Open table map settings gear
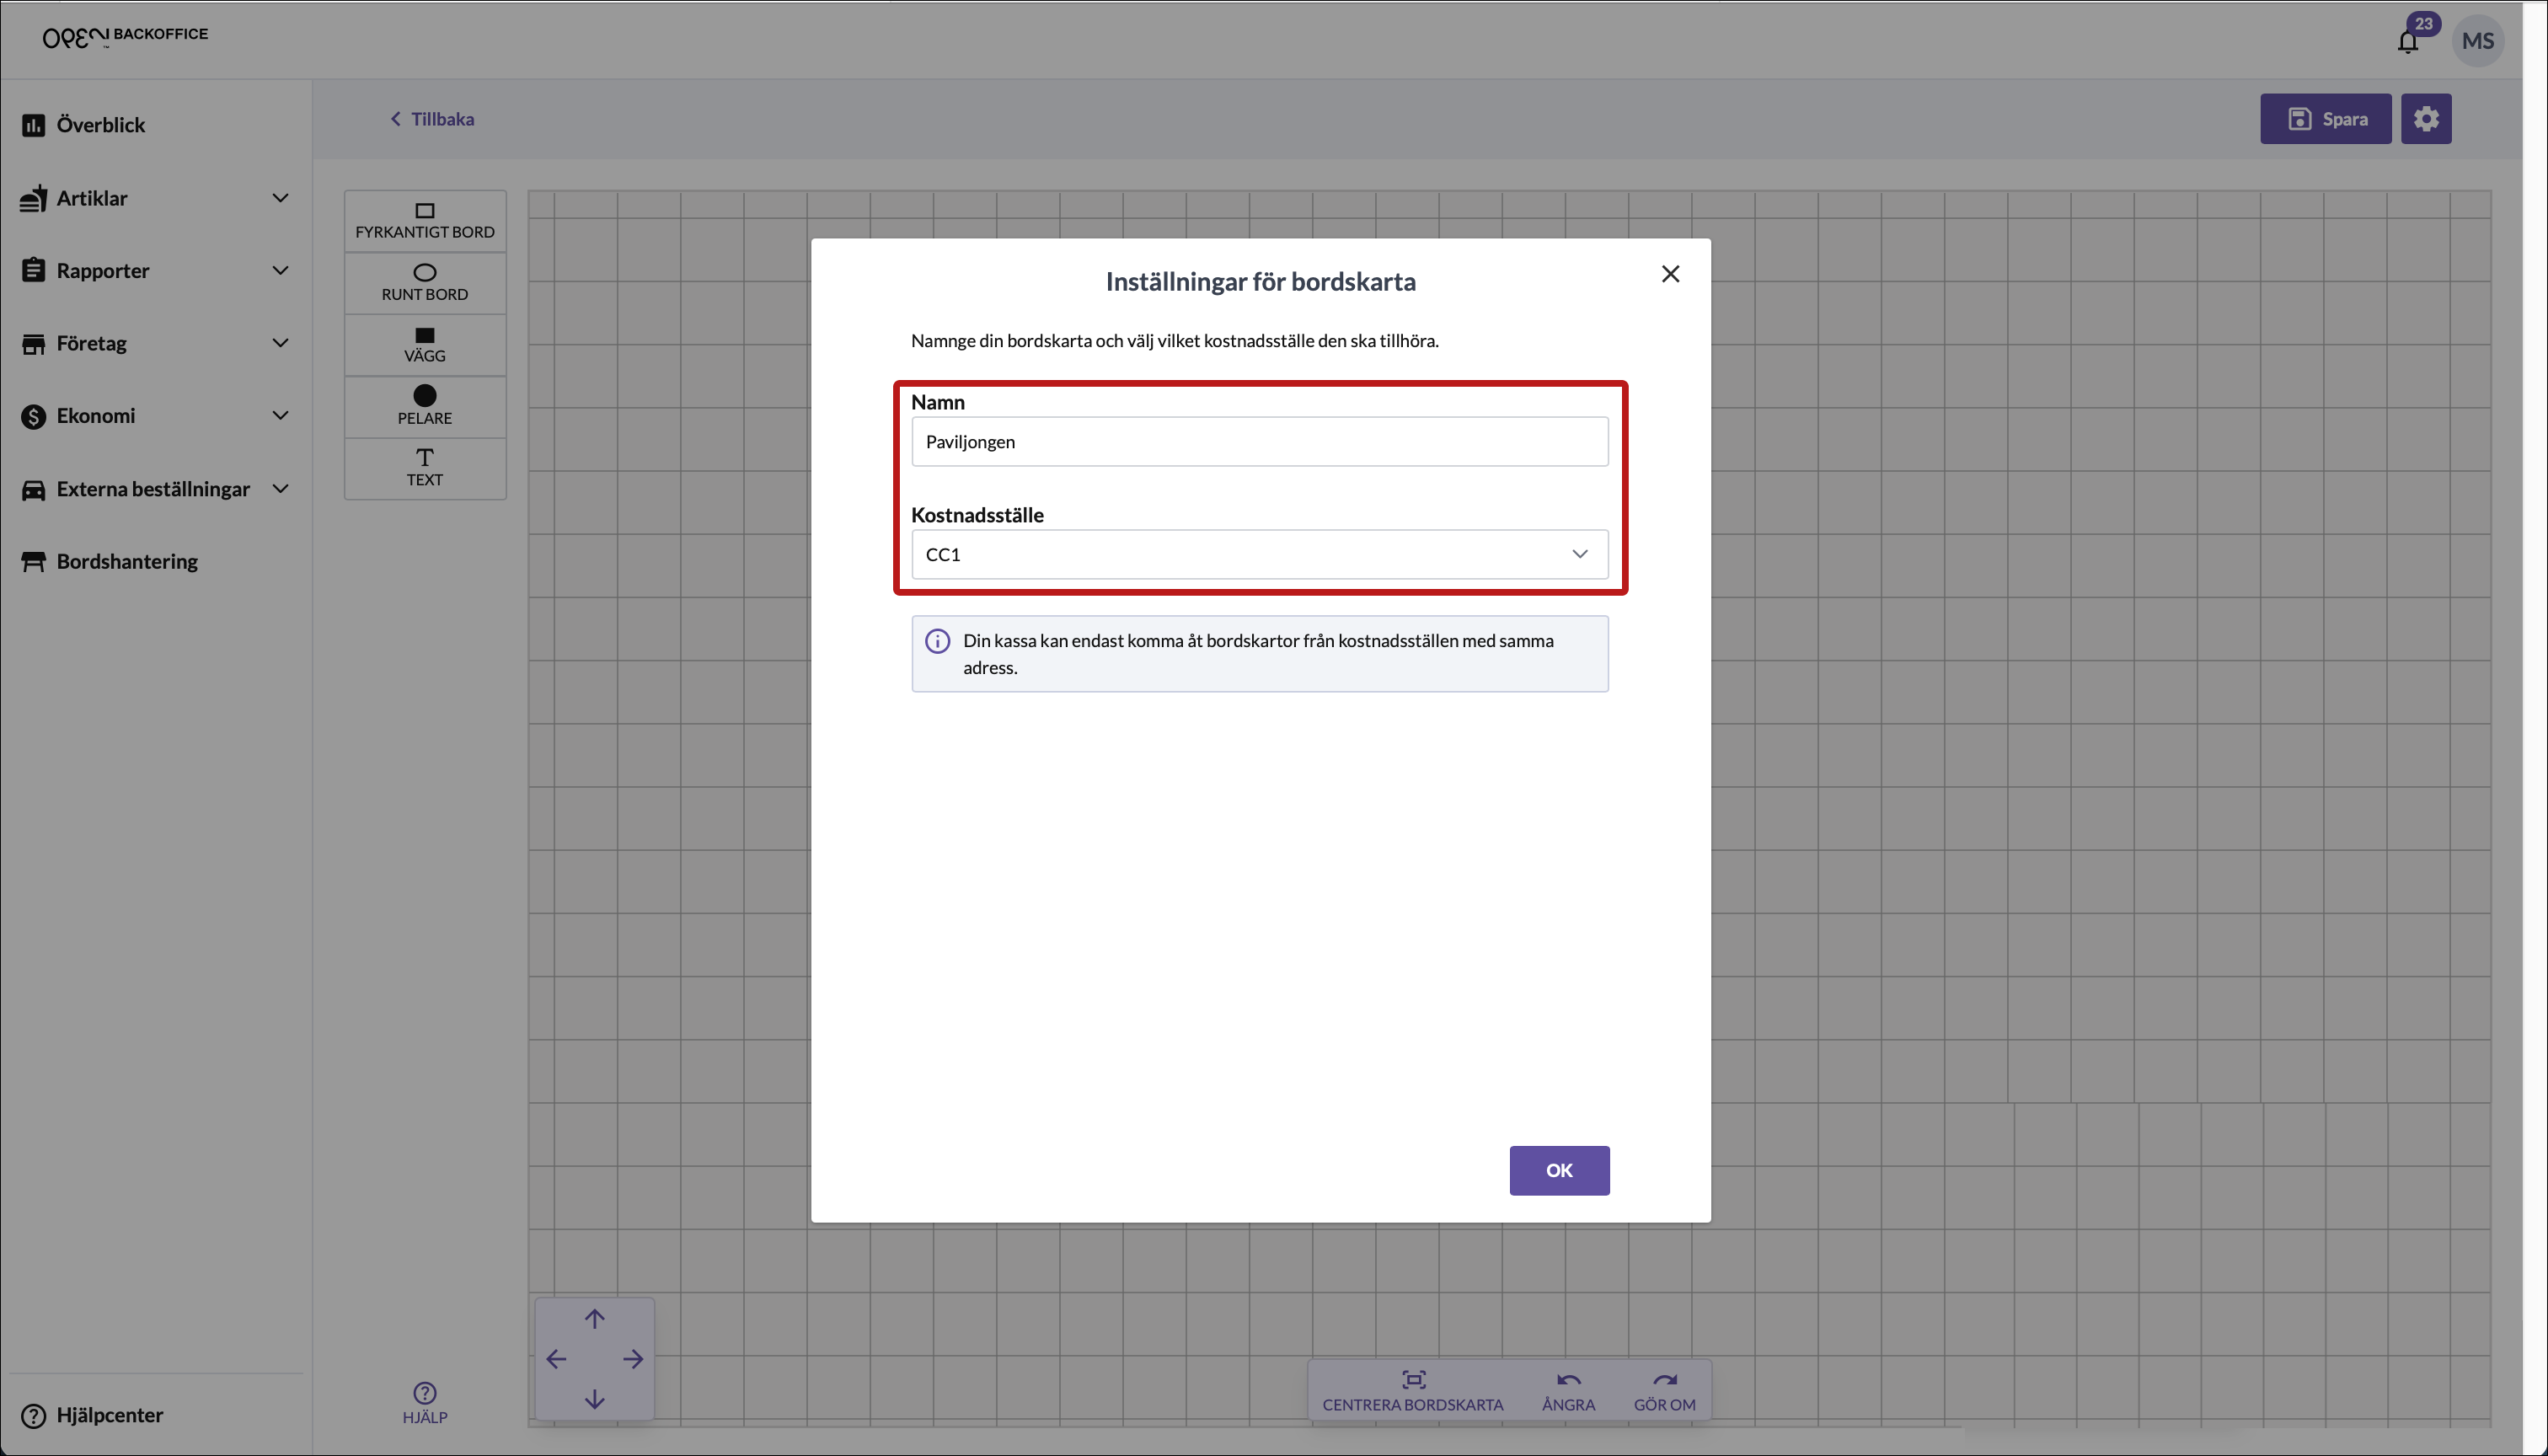This screenshot has height=1456, width=2548. click(x=2425, y=119)
